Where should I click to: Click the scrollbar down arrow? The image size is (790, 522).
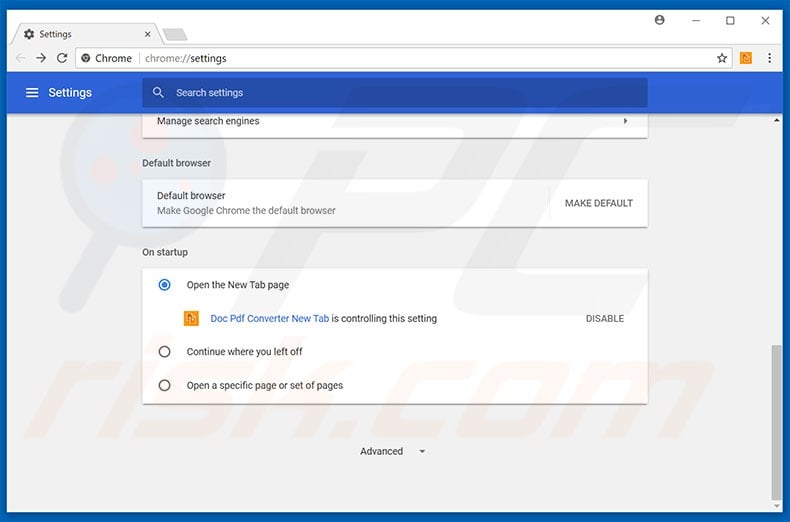[776, 506]
